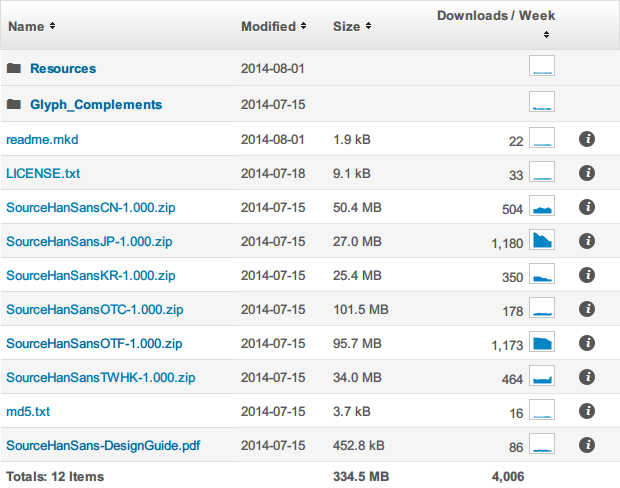
Task: Download SourceHanSans-DesignGuide.pdf
Action: click(103, 446)
